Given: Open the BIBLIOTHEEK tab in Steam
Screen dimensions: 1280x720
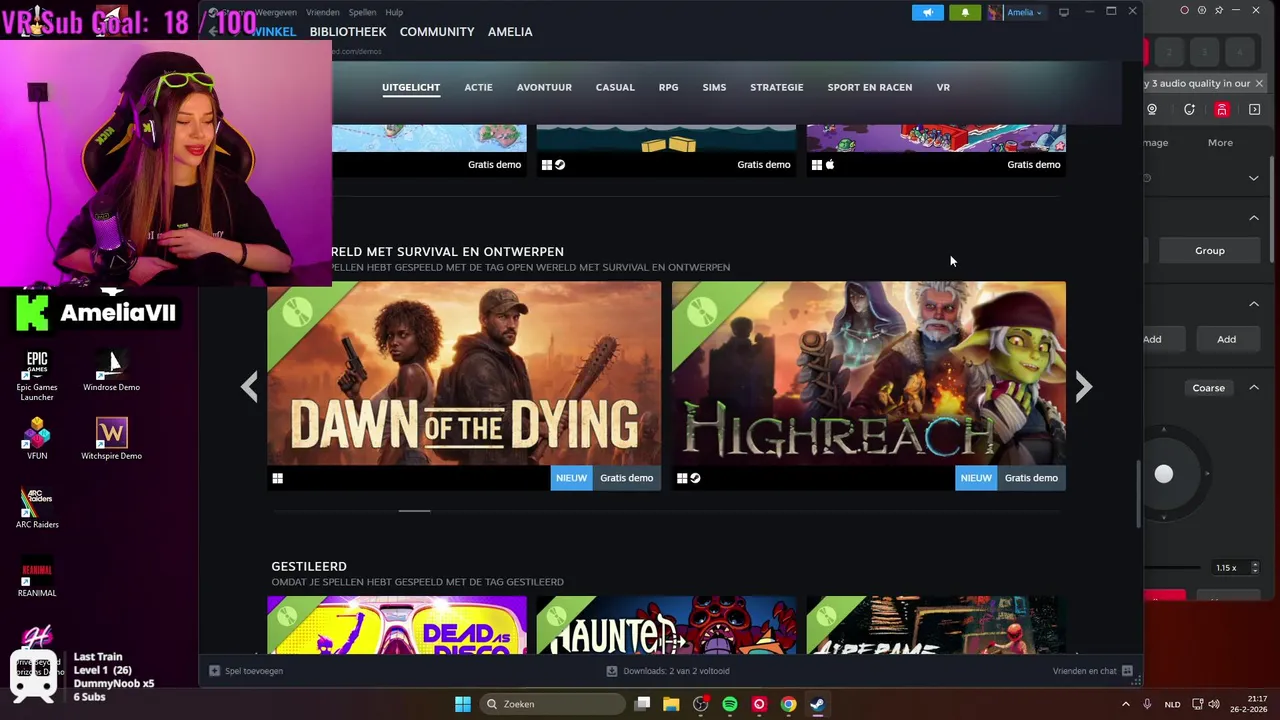Looking at the screenshot, I should (x=347, y=32).
